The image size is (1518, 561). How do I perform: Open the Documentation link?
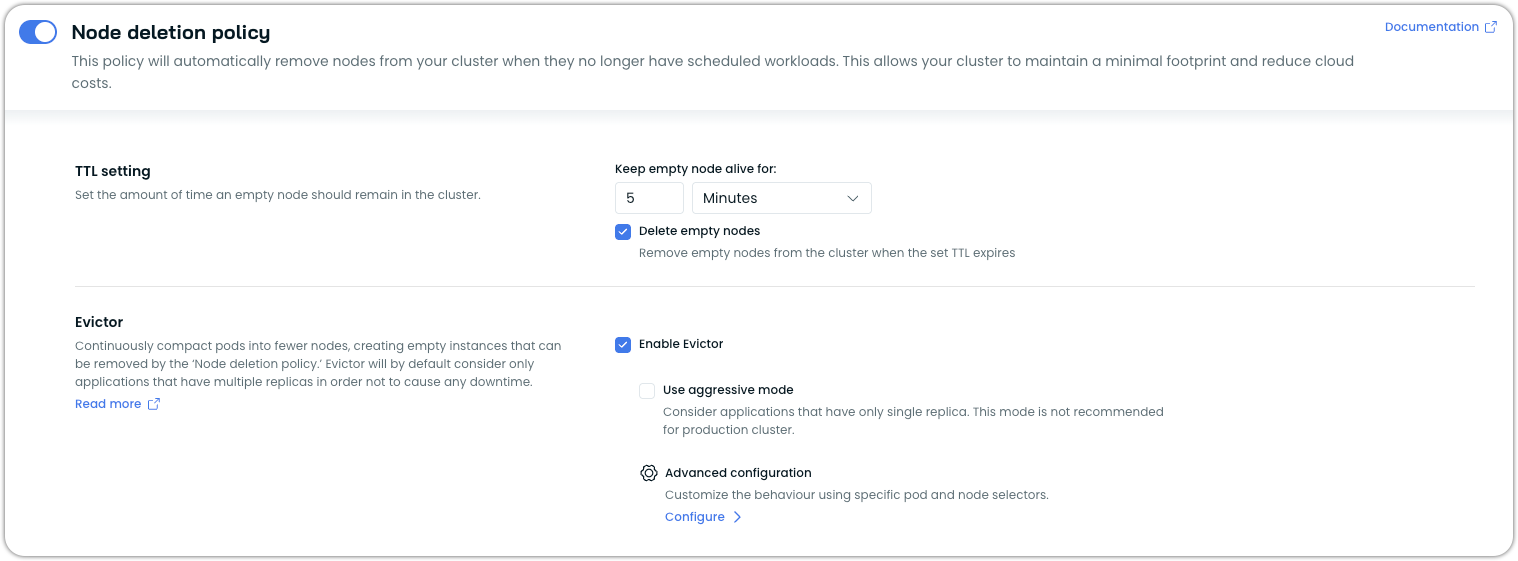pos(1431,27)
